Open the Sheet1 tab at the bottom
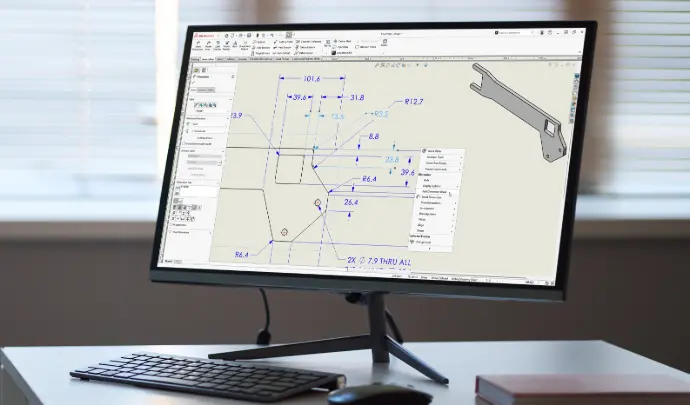This screenshot has width=690, height=405. pyautogui.click(x=177, y=261)
